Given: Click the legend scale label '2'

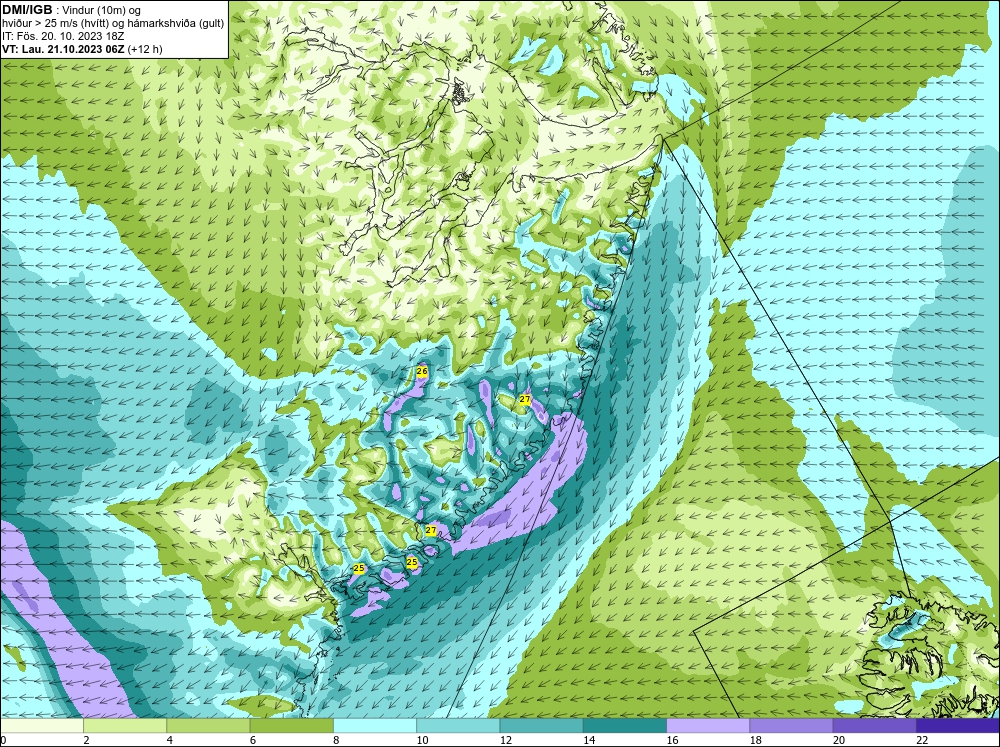Looking at the screenshot, I should (x=86, y=740).
